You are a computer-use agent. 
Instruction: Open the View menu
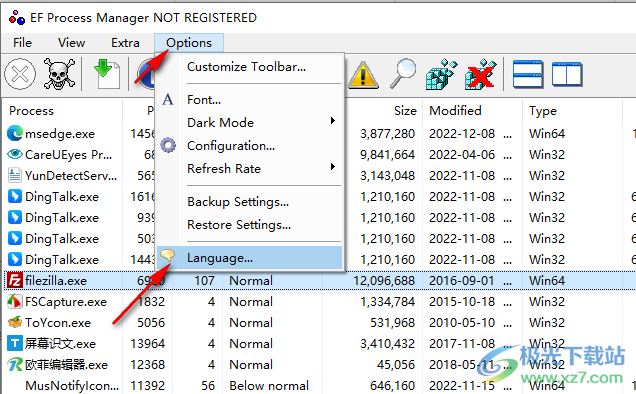click(x=71, y=43)
